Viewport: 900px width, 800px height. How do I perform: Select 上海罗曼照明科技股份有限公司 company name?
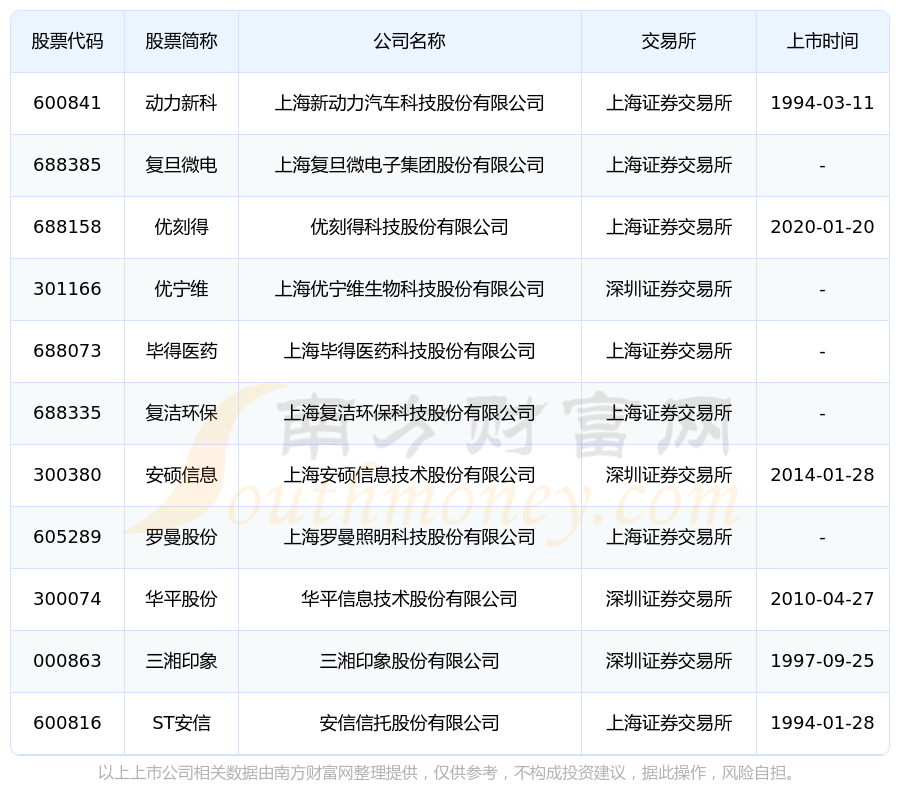coord(409,537)
